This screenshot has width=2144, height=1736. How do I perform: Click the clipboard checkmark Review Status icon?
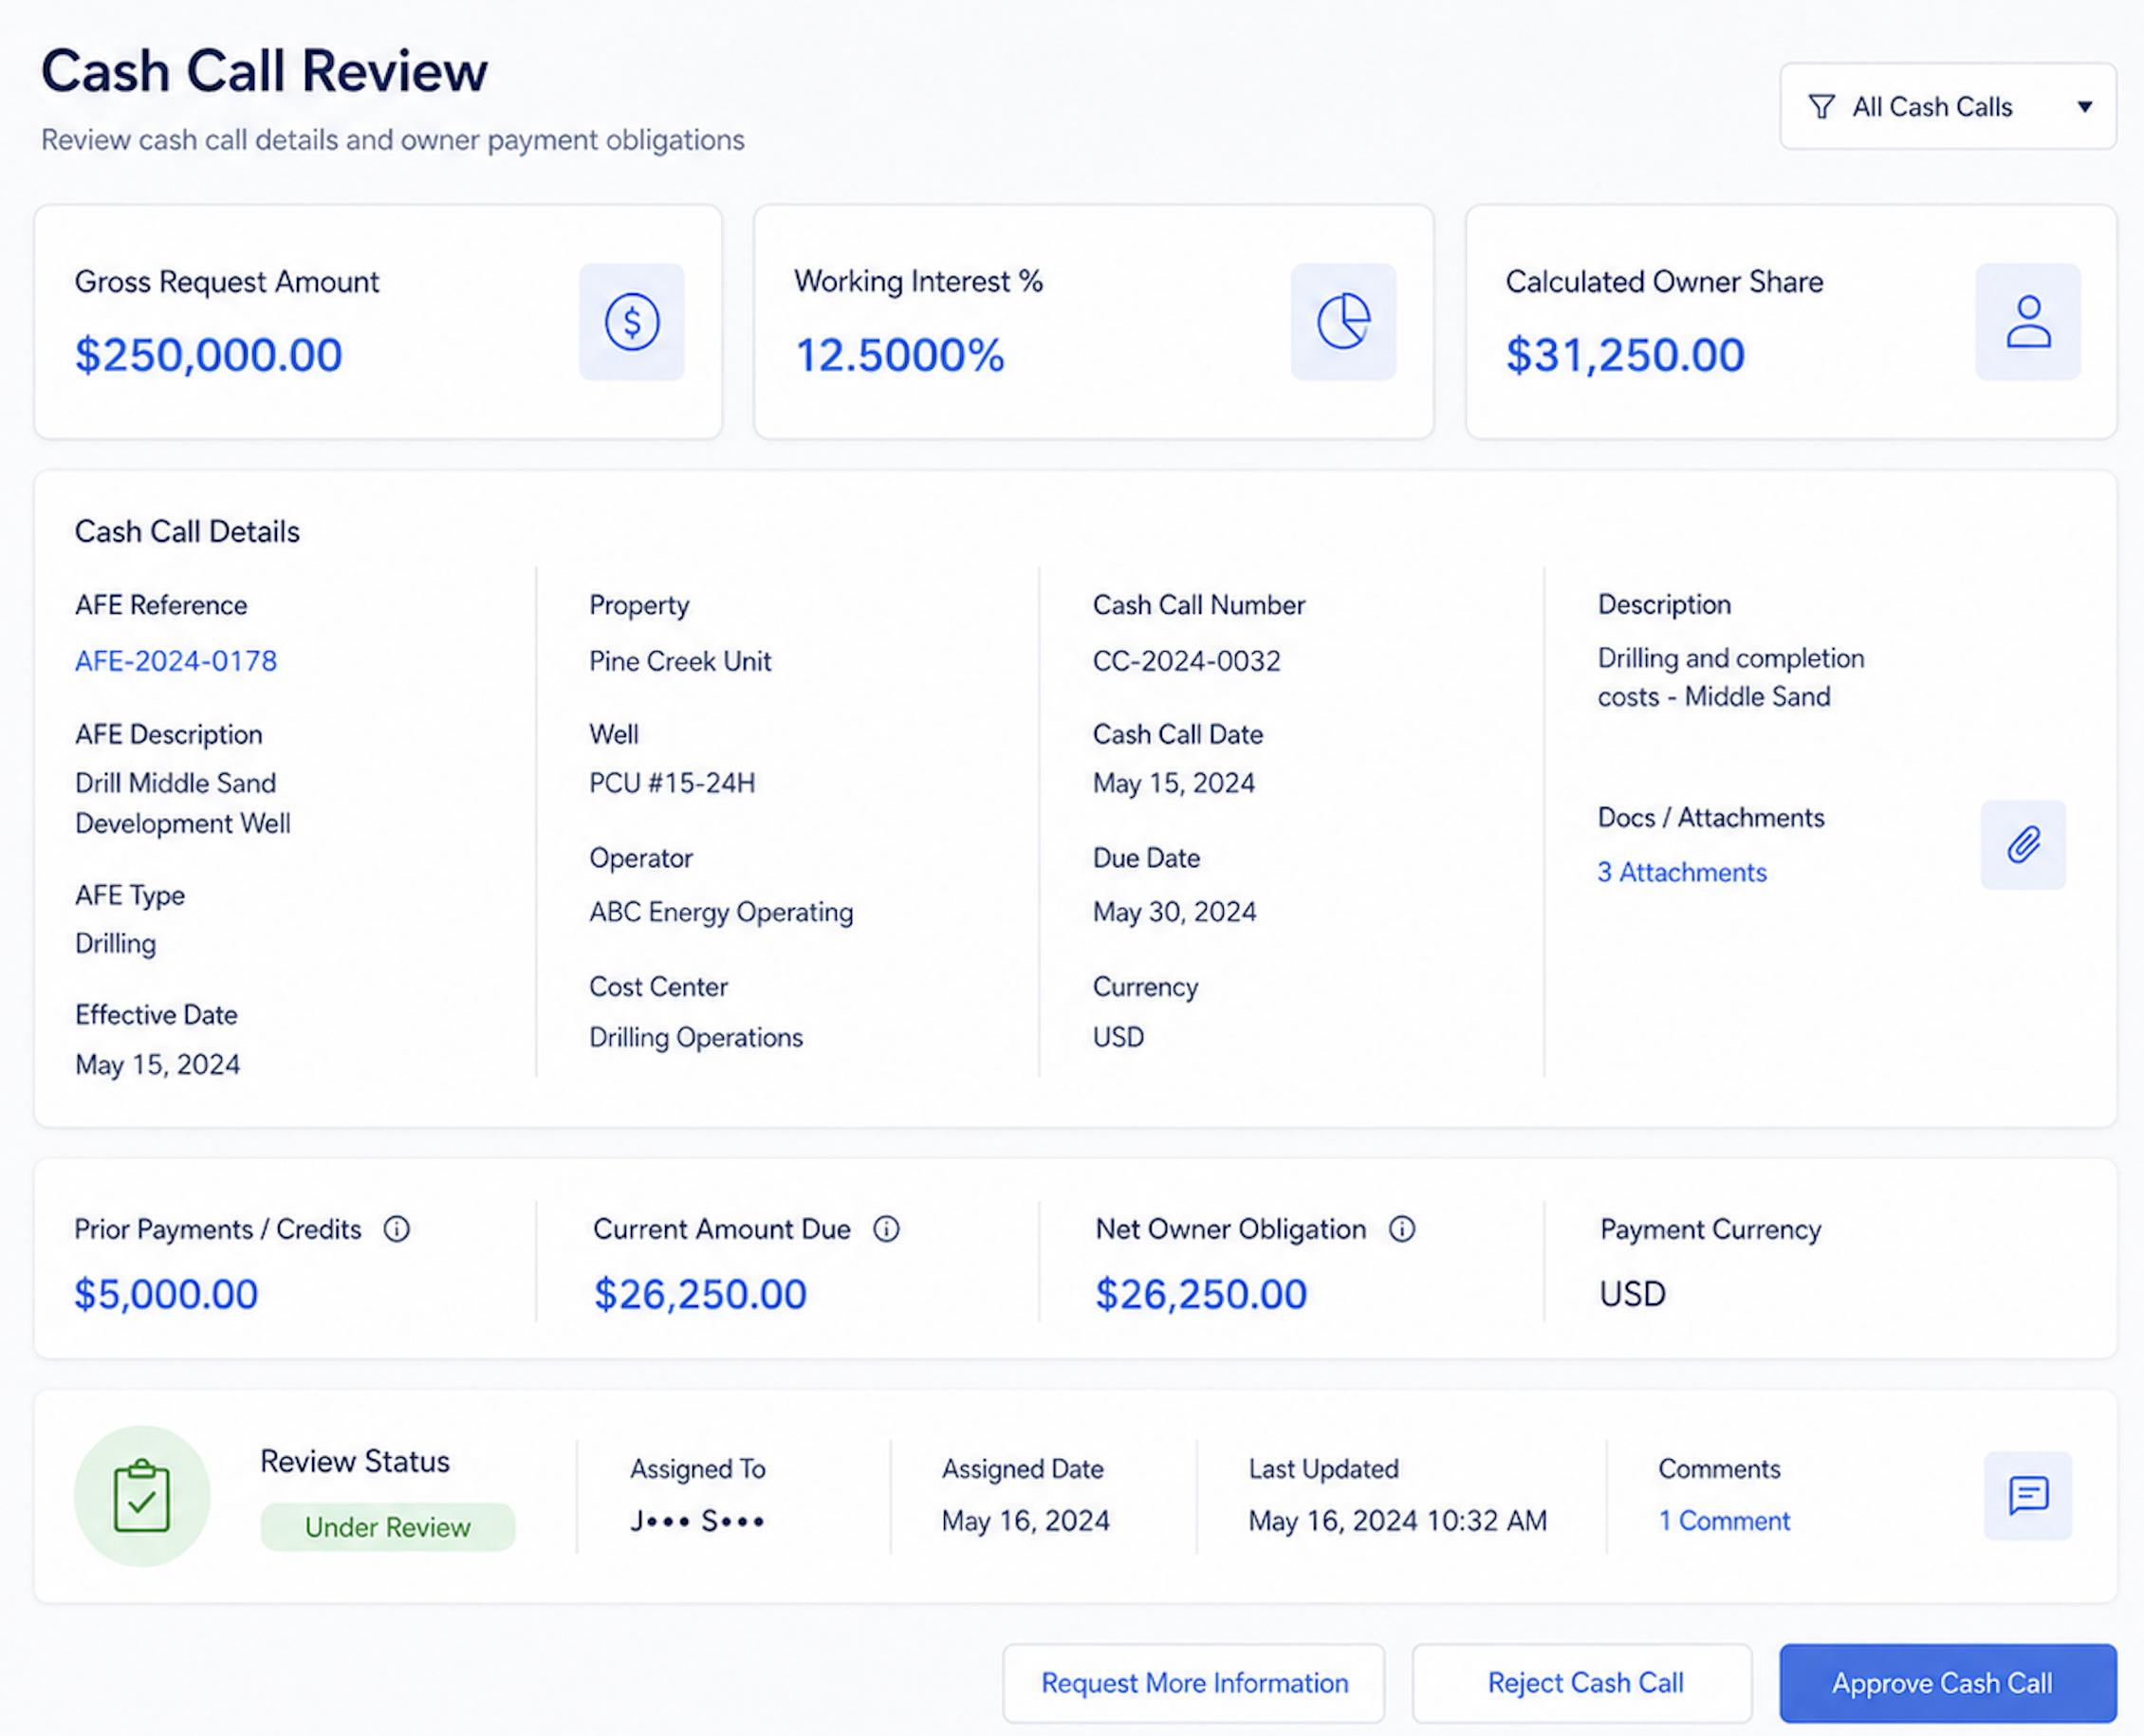[x=142, y=1496]
